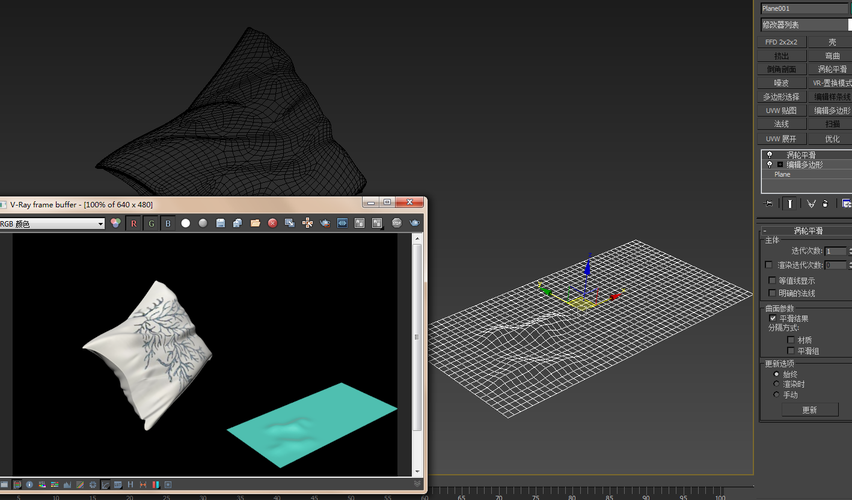
Task: Open the 修改器列表 modifier list dropdown
Action: pyautogui.click(x=804, y=25)
